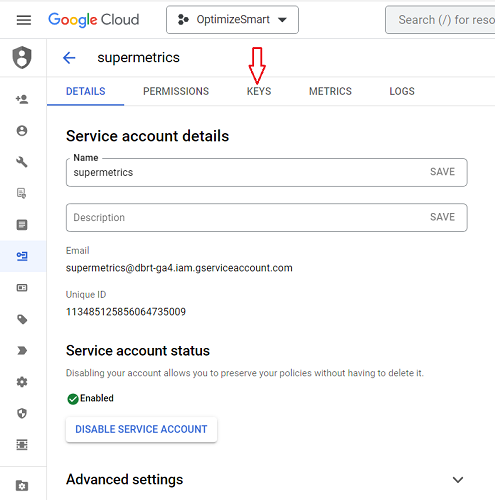Click the Service account details heading
This screenshot has height=500, width=495.
pyautogui.click(x=148, y=136)
